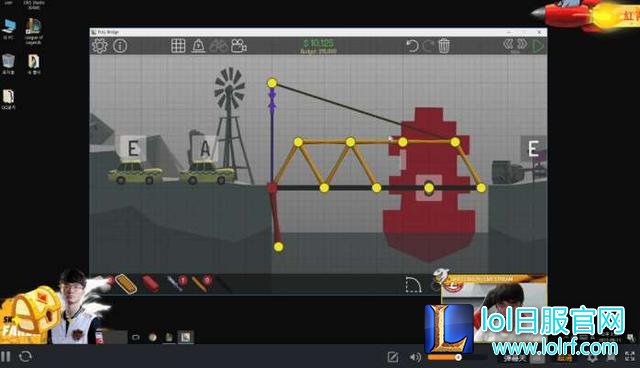Open the level info icon
640x368 pixels.
tap(120, 46)
